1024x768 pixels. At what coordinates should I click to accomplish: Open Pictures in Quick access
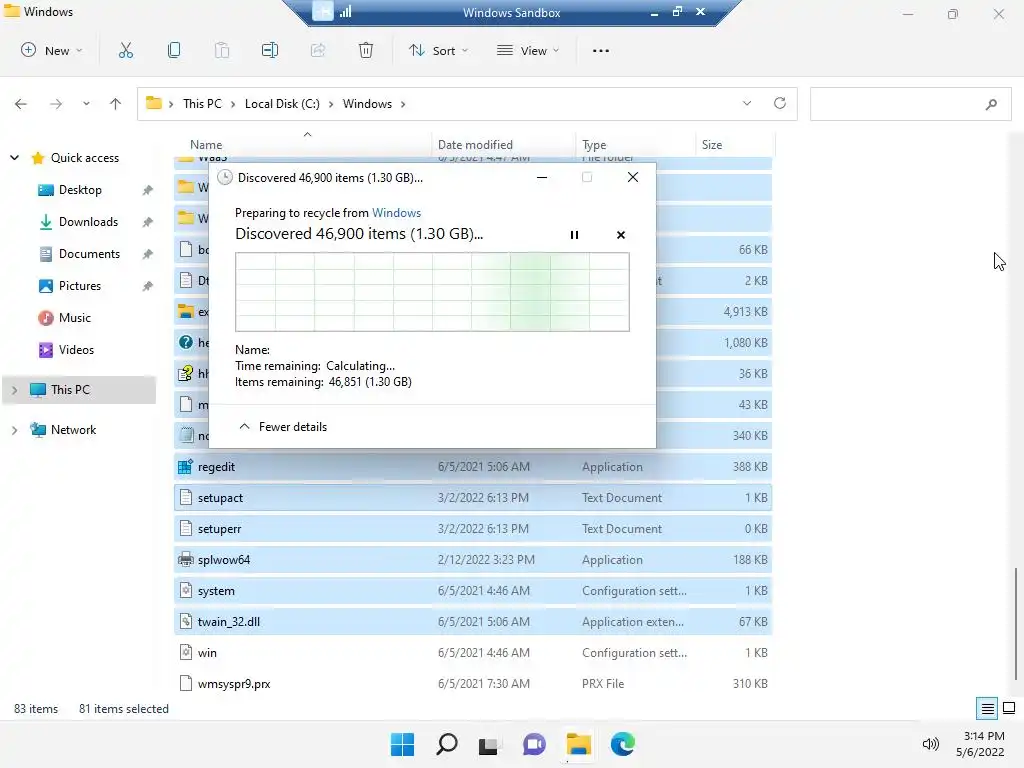(80, 286)
